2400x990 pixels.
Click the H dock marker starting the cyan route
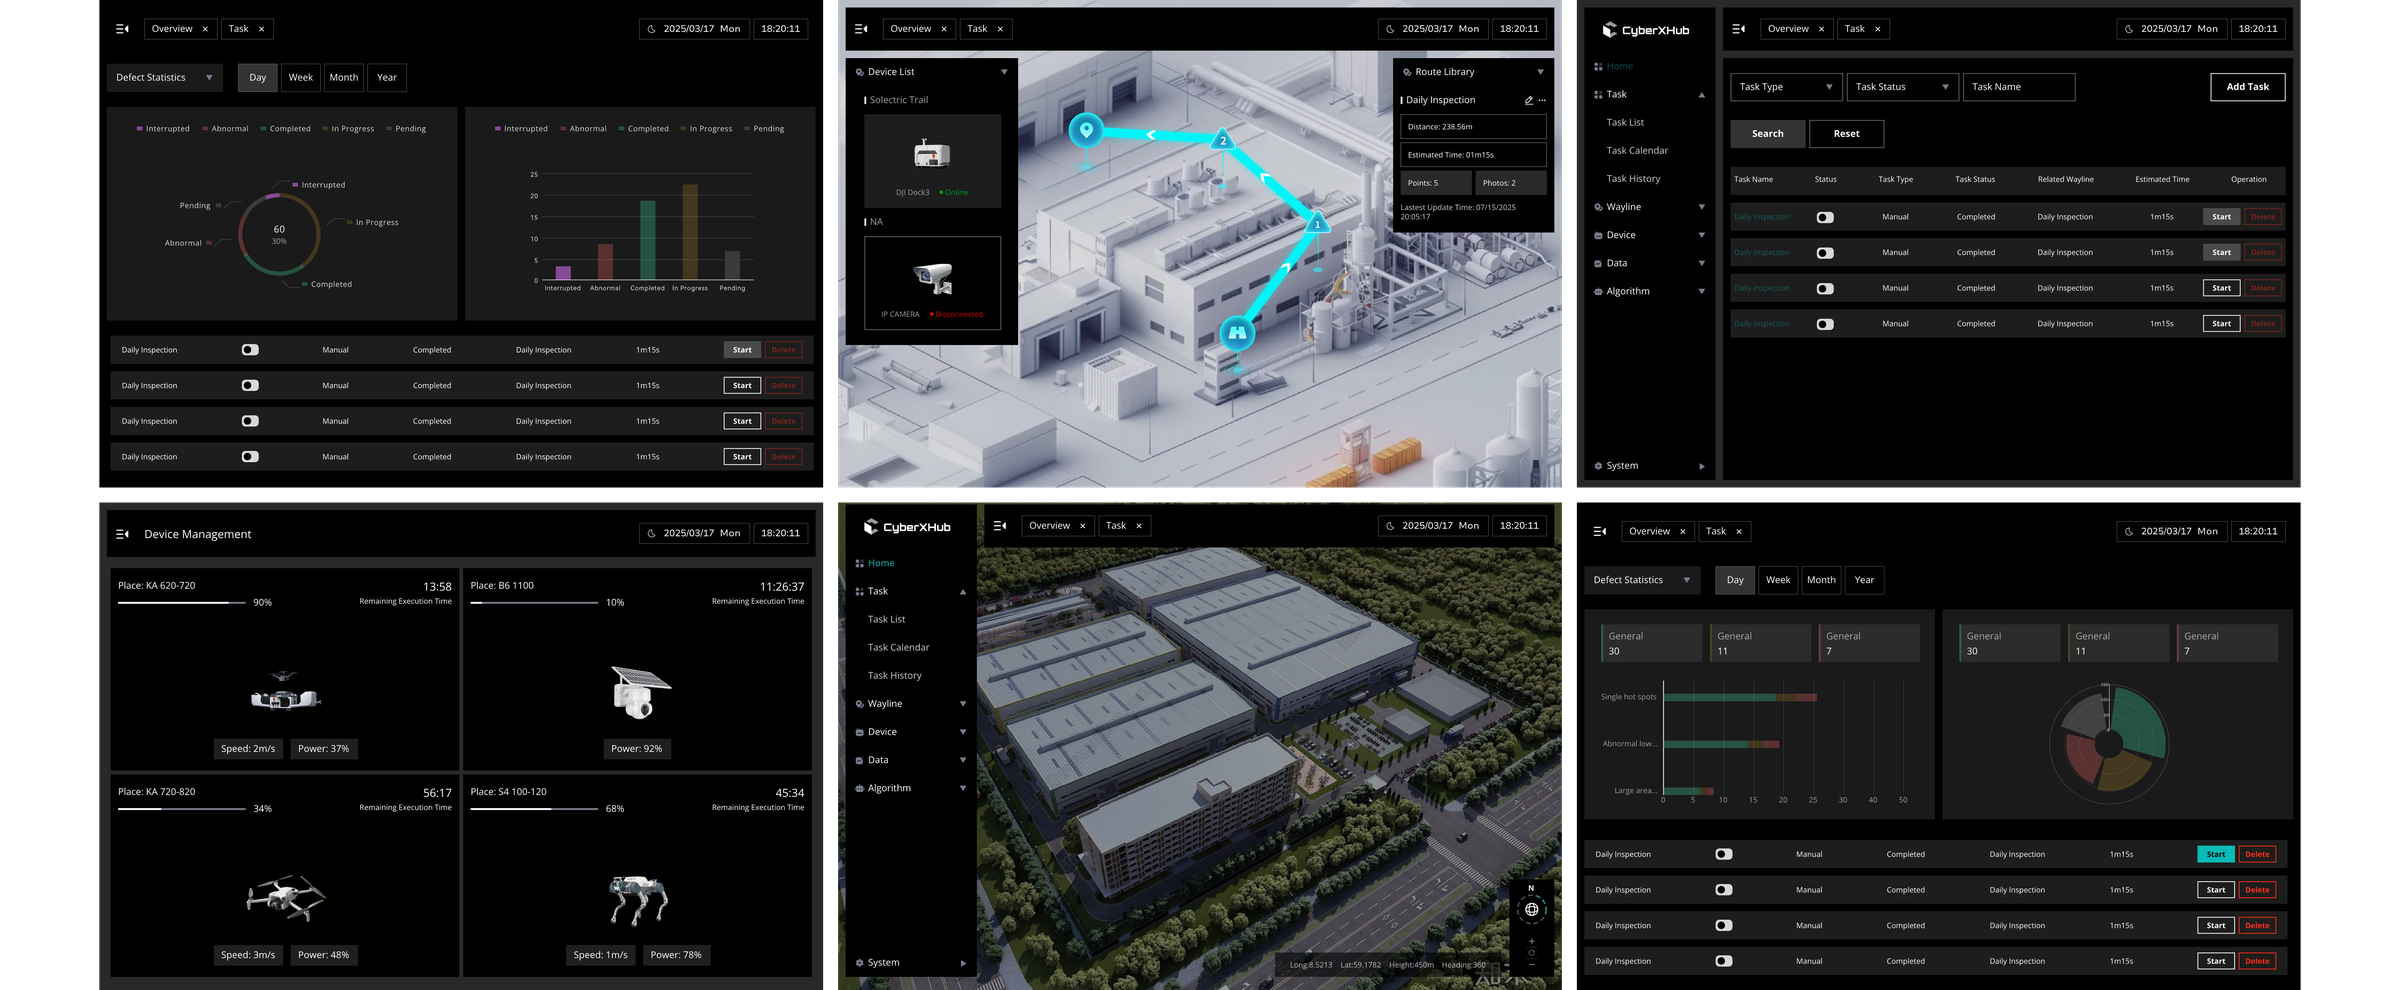[1237, 332]
